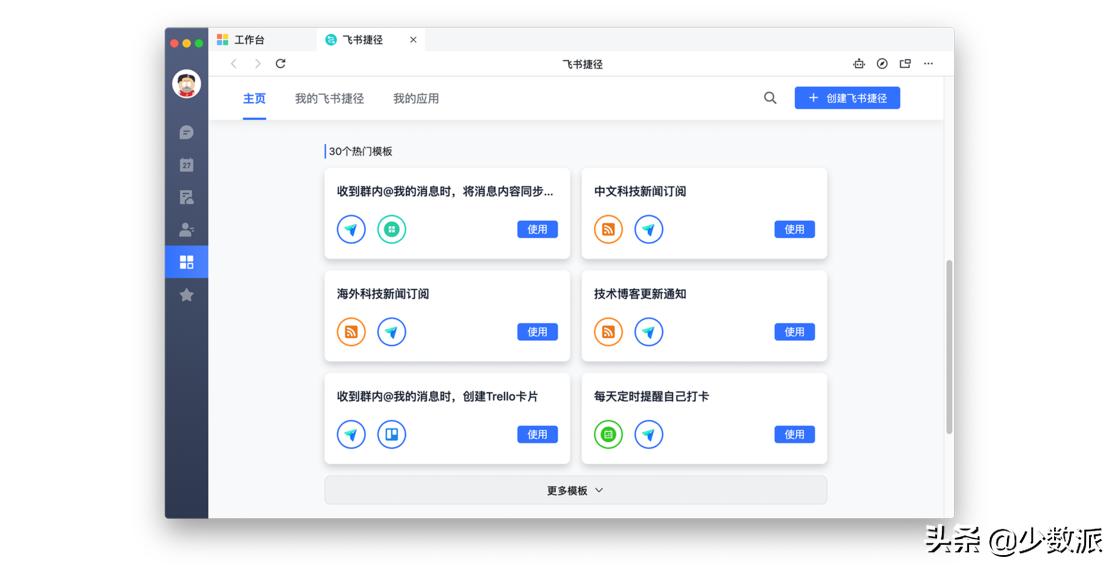
Task: Click the Feishu paper-plane icon in sync message card
Action: click(x=351, y=229)
